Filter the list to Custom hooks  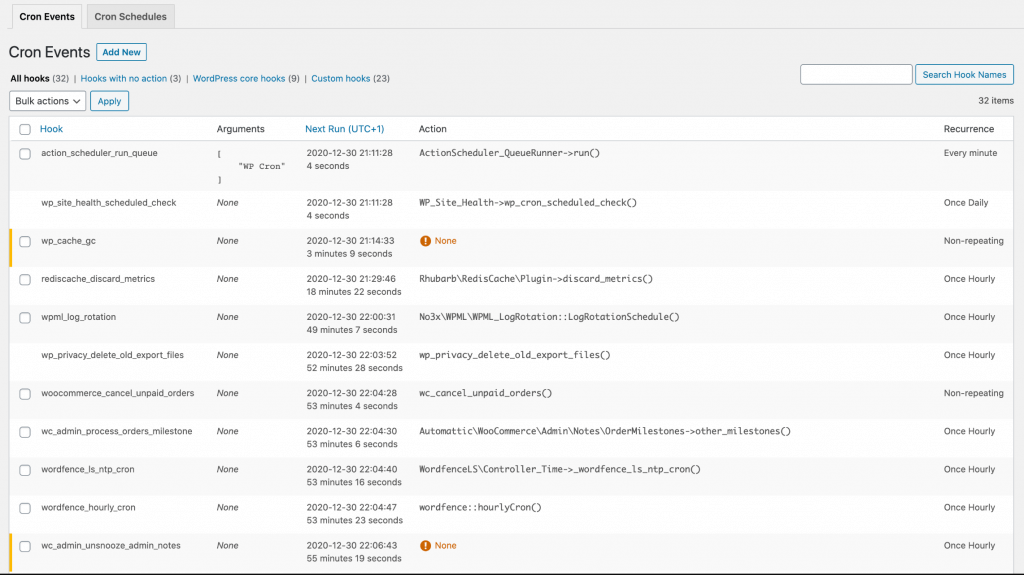[340, 78]
